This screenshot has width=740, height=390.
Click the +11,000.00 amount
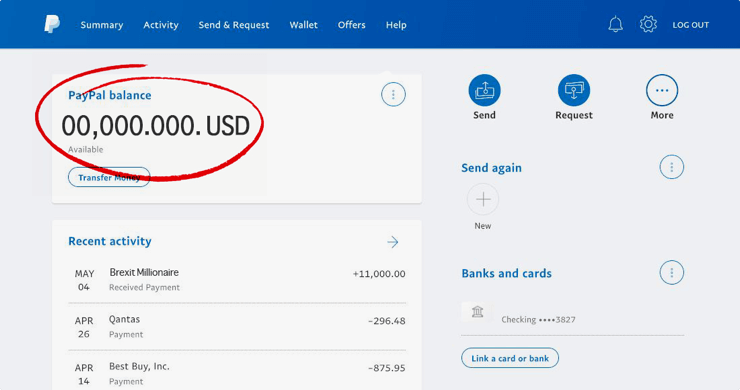(x=379, y=274)
